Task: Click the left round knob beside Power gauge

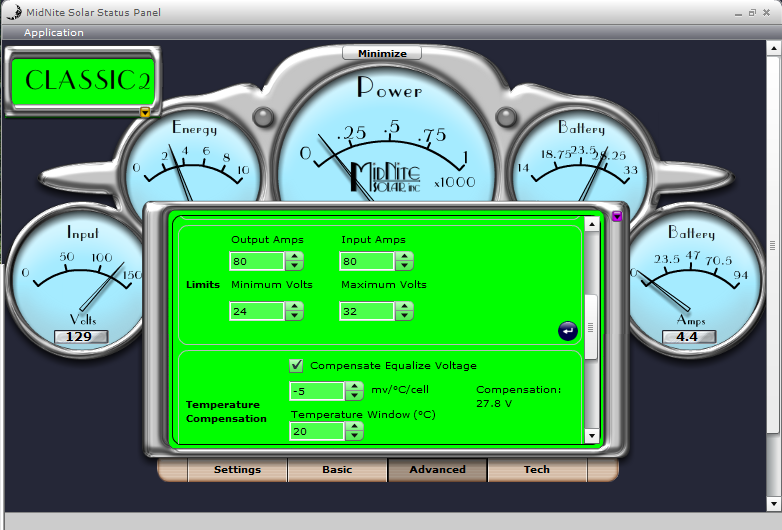Action: point(263,117)
